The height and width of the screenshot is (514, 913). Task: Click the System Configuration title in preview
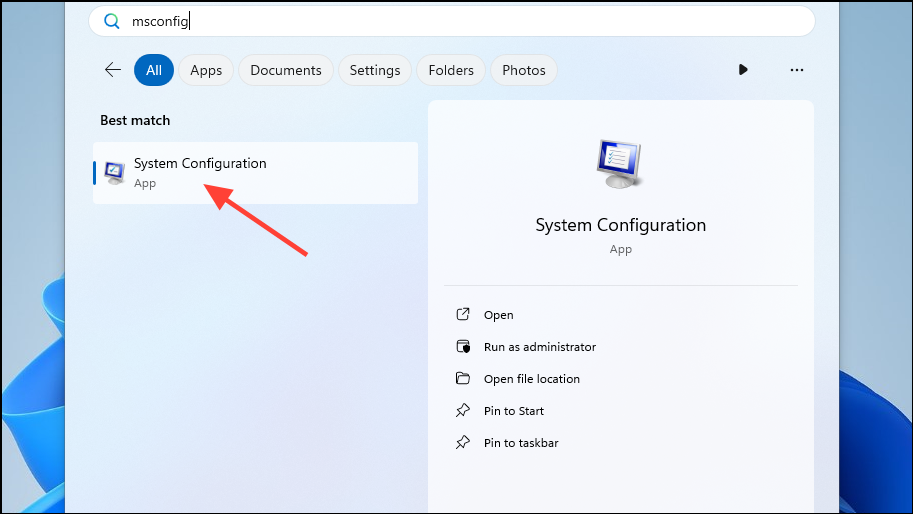point(620,225)
